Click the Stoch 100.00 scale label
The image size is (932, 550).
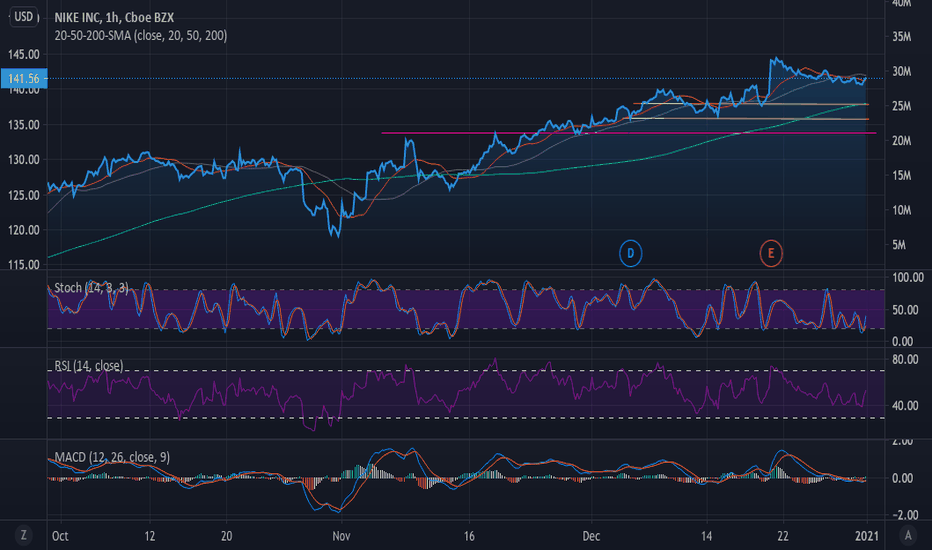[x=908, y=277]
